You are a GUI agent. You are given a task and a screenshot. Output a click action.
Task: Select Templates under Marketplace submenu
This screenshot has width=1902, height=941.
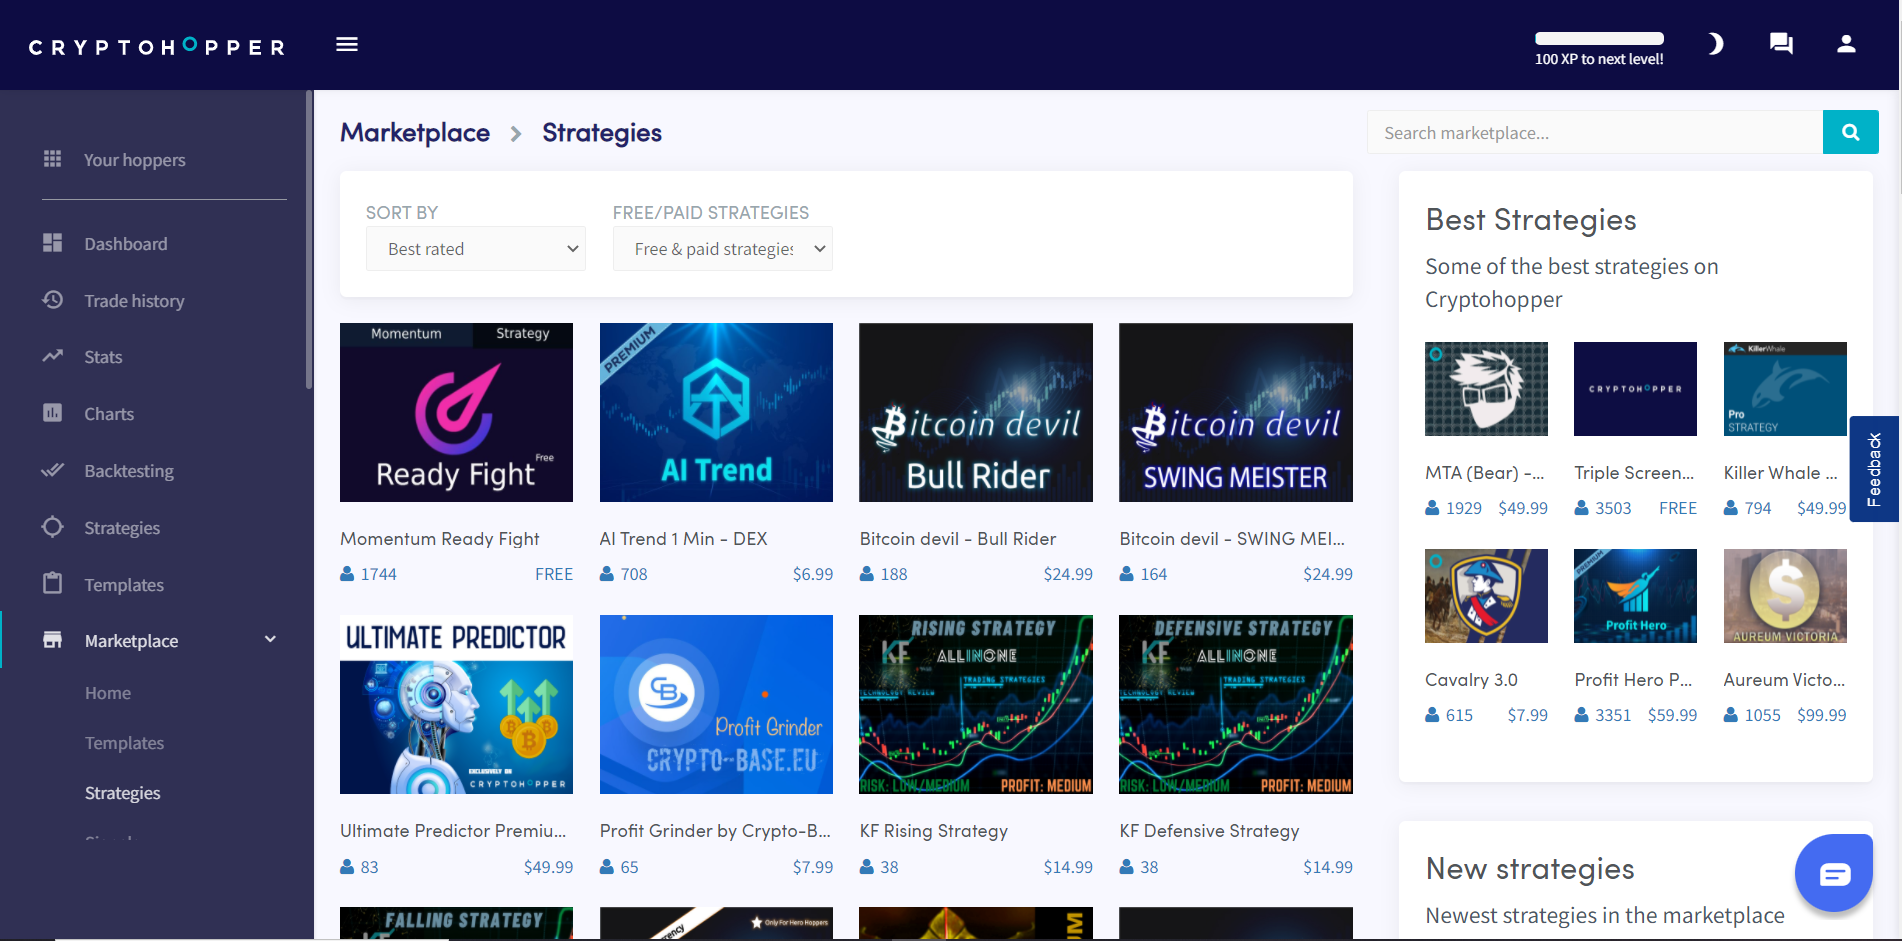coord(124,743)
